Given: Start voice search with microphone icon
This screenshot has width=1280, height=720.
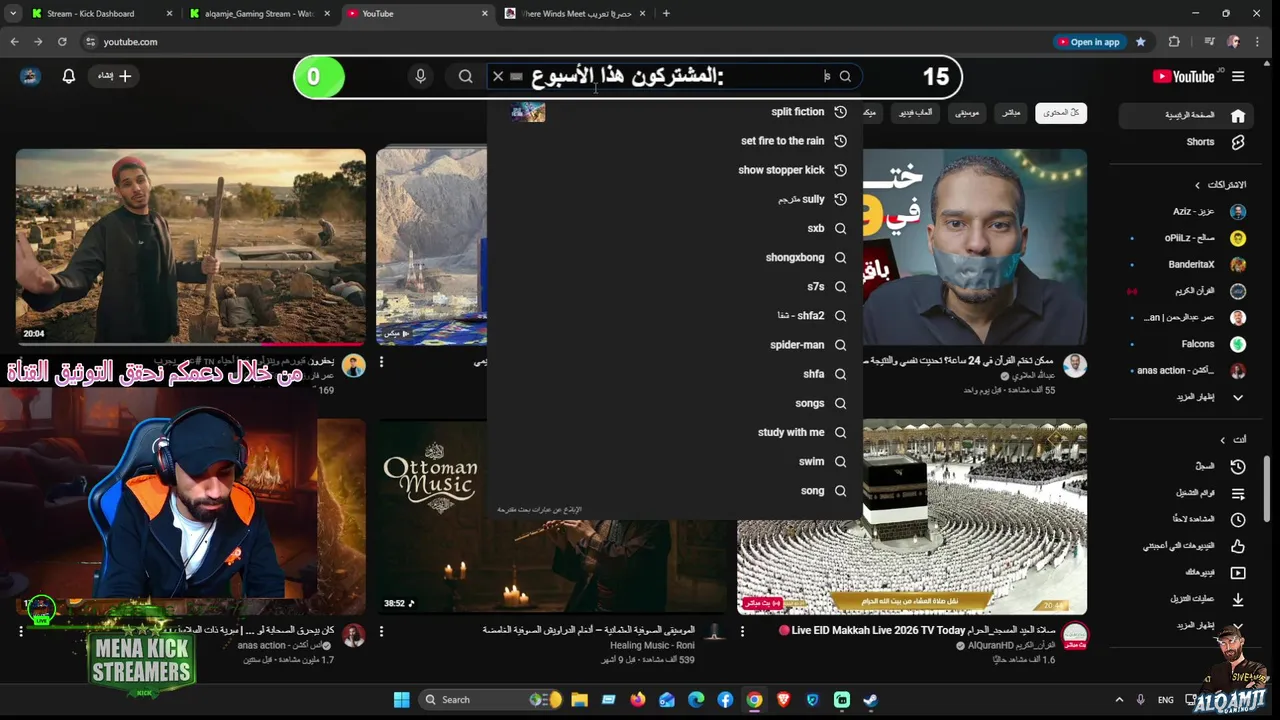Looking at the screenshot, I should point(420,76).
